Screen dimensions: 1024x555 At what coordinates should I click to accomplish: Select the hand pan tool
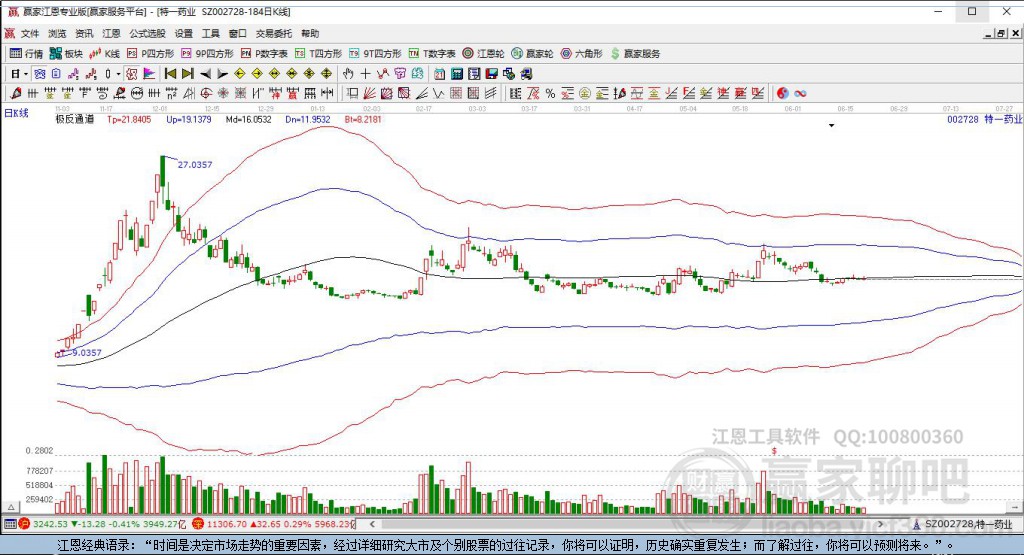pos(348,74)
